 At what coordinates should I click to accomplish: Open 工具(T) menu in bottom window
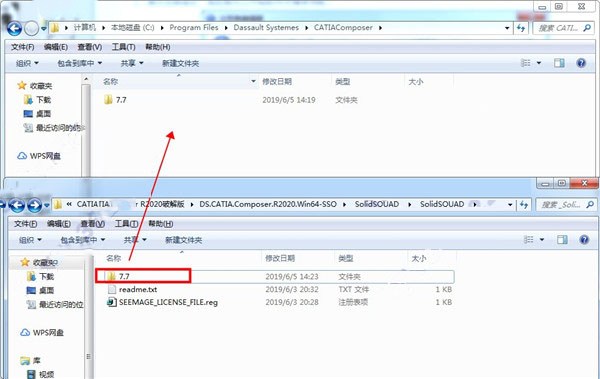point(126,224)
